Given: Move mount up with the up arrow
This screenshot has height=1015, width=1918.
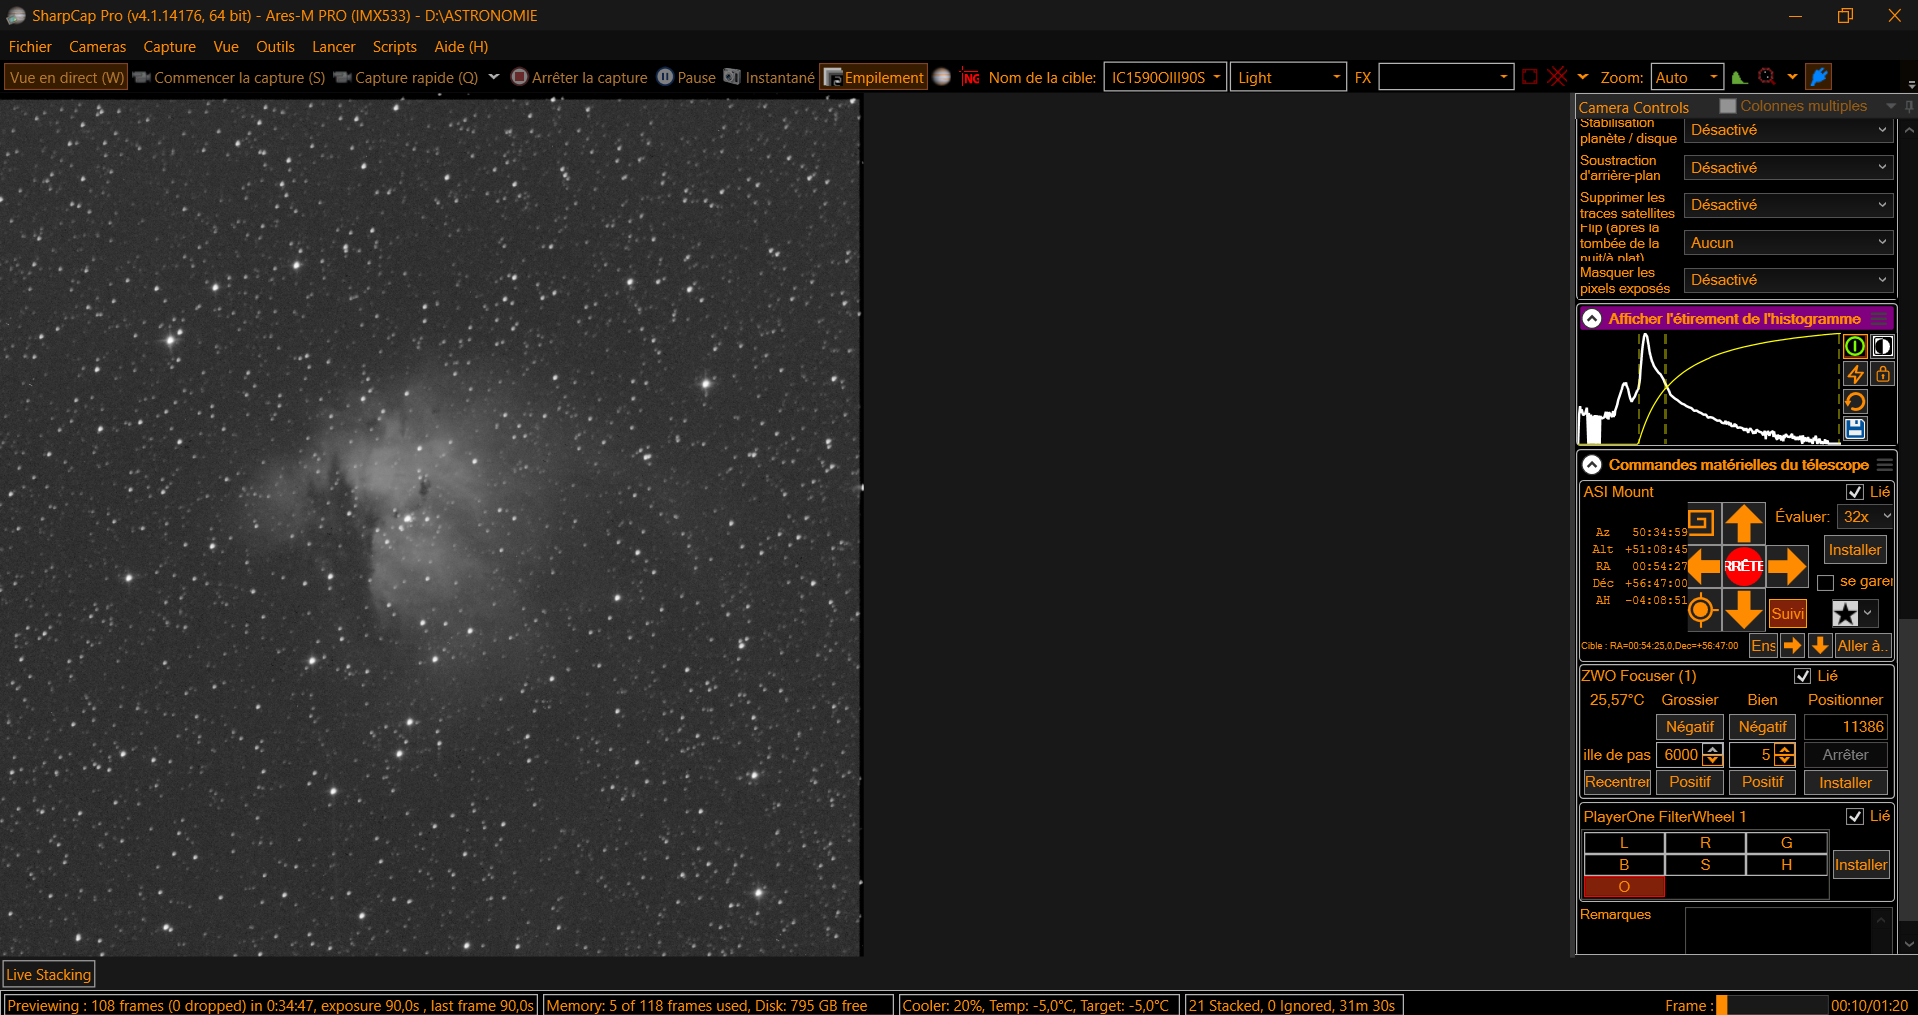Looking at the screenshot, I should click(1744, 523).
